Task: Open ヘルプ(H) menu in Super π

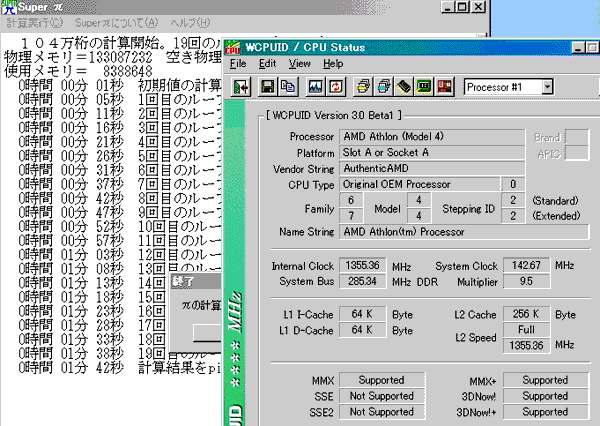Action: click(190, 23)
